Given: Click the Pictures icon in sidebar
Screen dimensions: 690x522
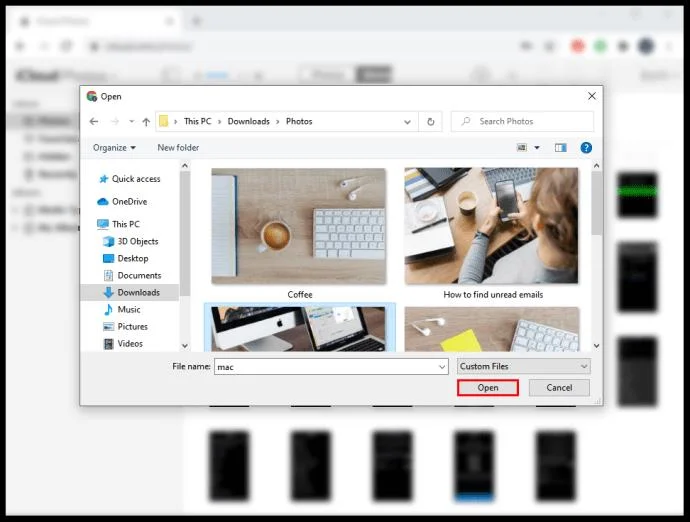Looking at the screenshot, I should coord(108,327).
